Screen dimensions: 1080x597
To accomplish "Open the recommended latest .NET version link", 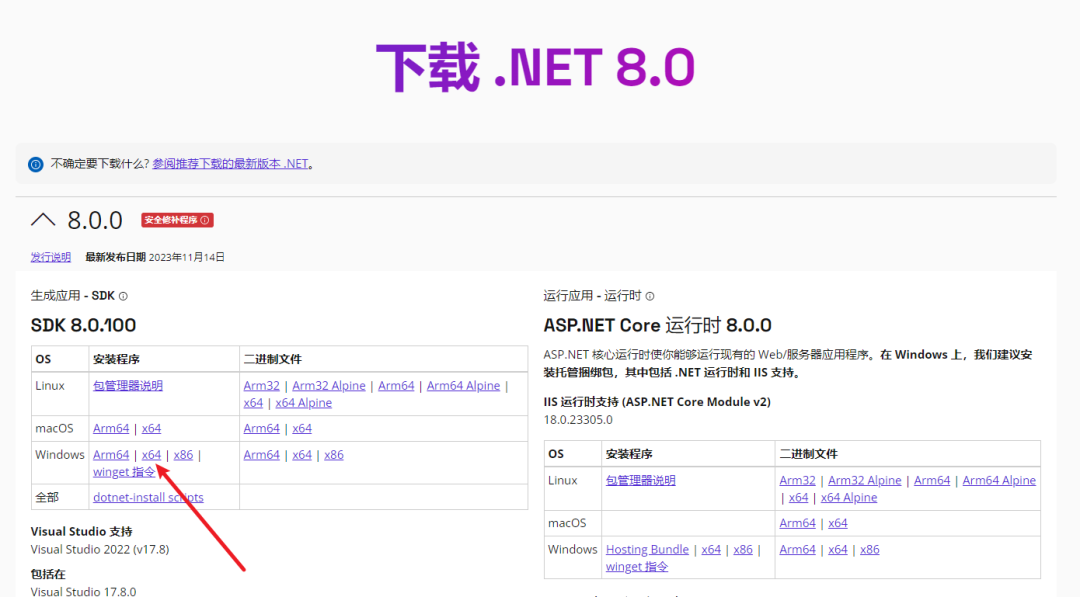I will pos(230,164).
